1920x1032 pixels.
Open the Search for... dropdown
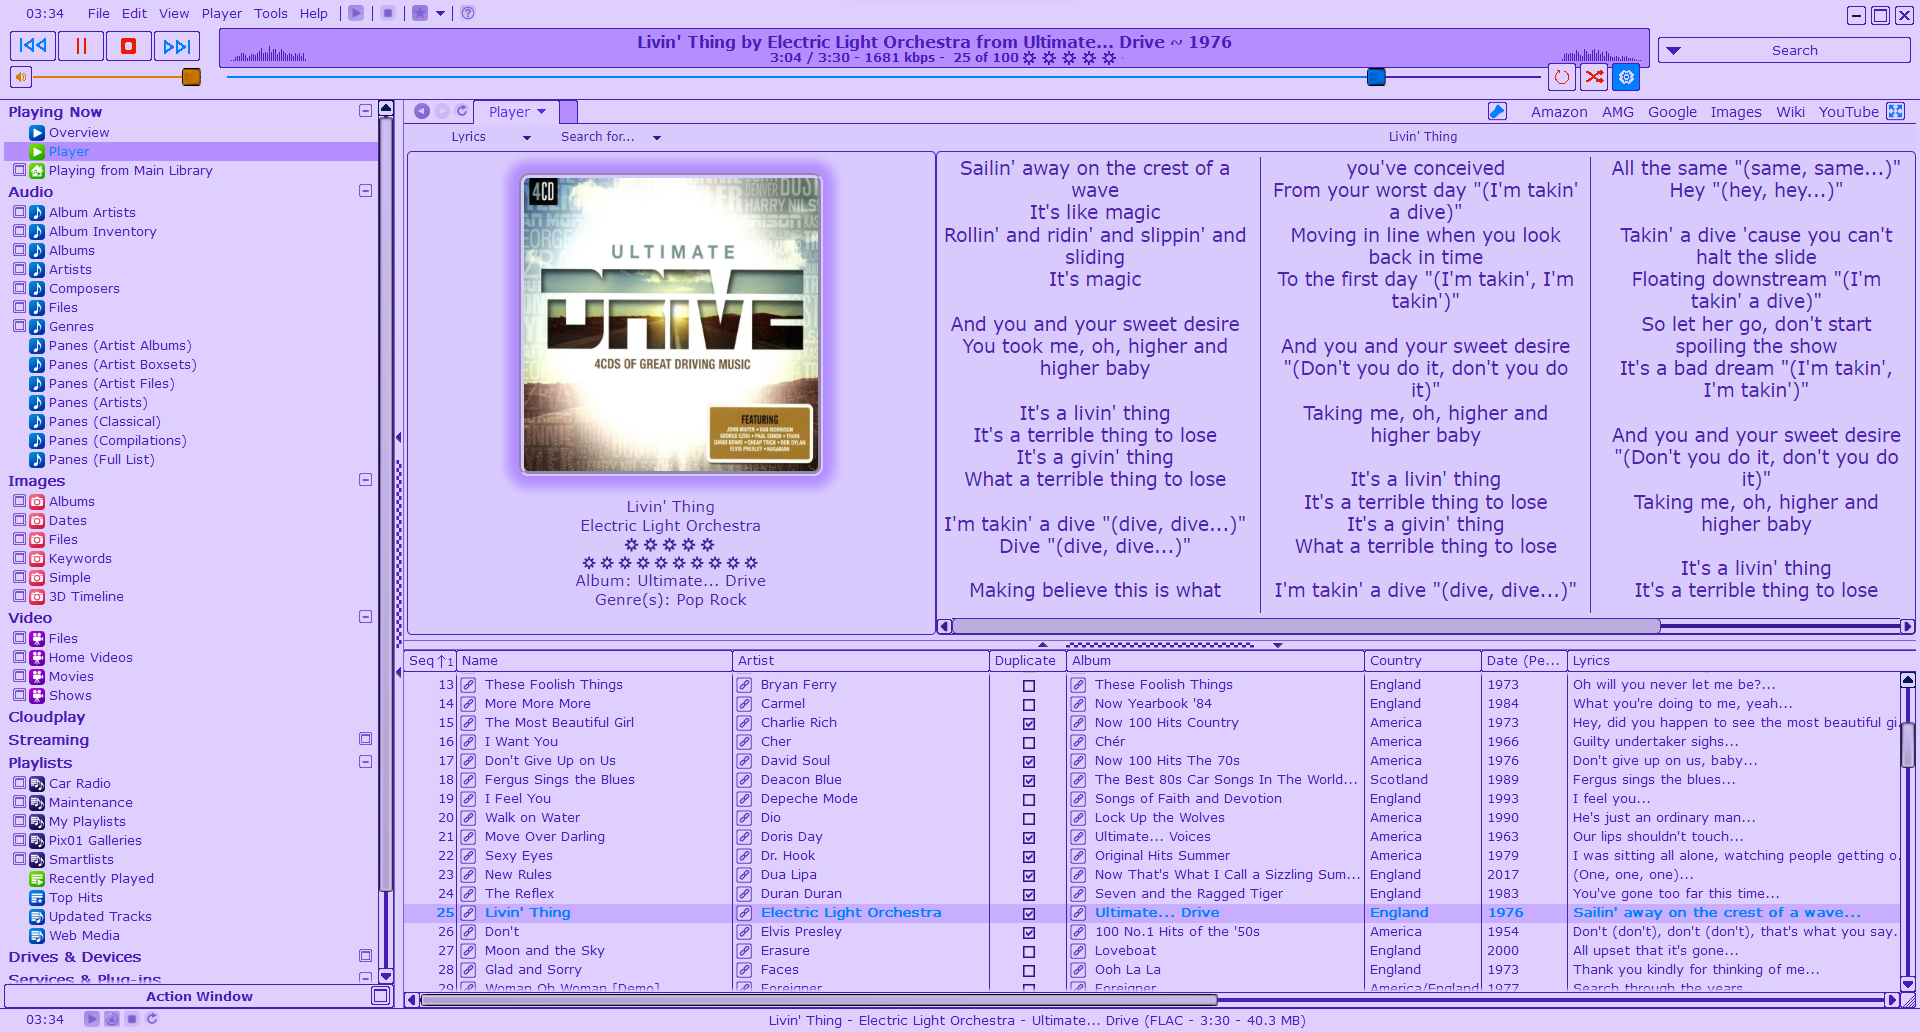coord(610,137)
